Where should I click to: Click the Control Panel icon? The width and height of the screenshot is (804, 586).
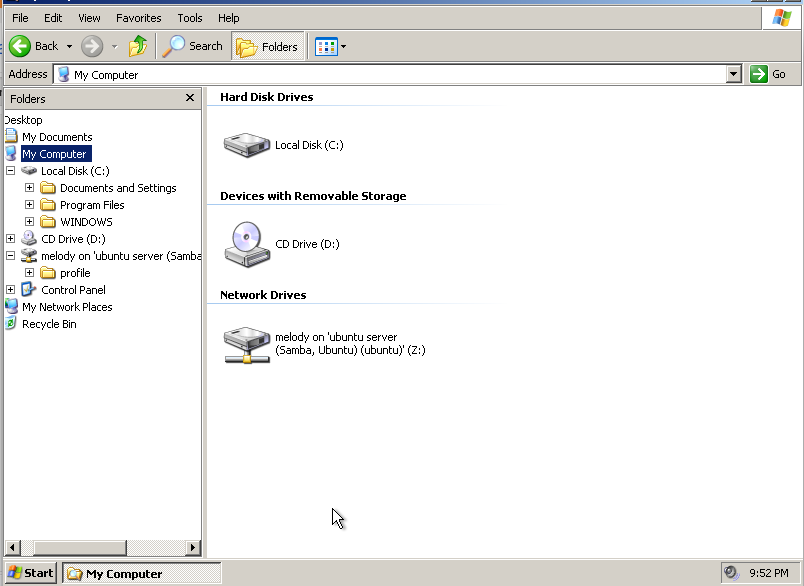click(x=29, y=289)
